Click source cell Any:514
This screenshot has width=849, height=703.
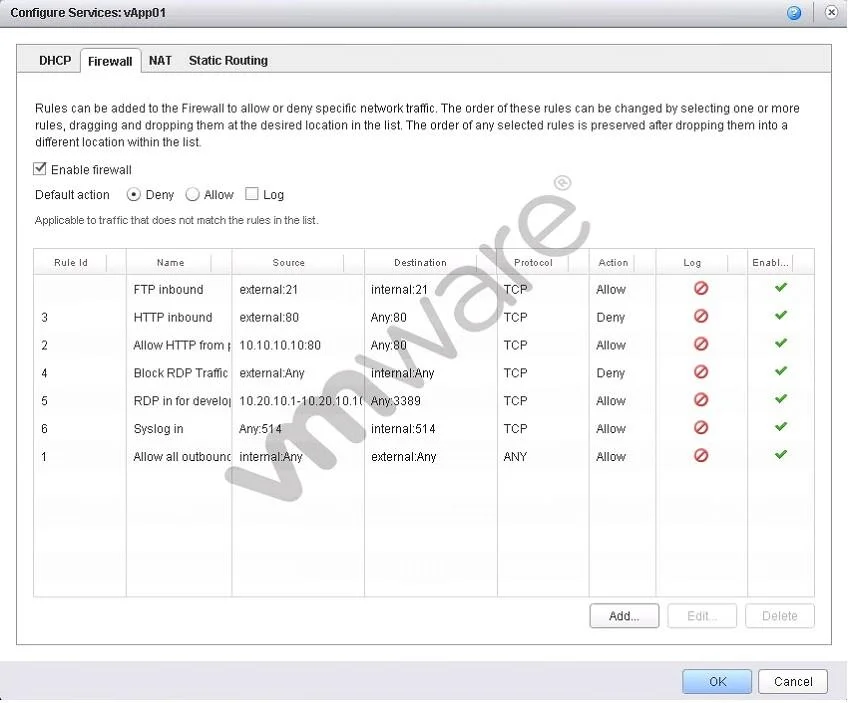pos(260,429)
